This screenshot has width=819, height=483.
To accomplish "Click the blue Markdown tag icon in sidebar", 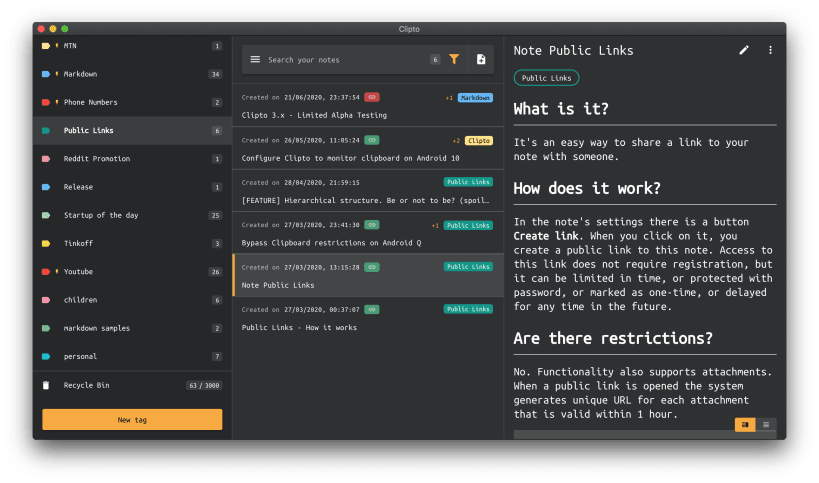I will point(46,74).
